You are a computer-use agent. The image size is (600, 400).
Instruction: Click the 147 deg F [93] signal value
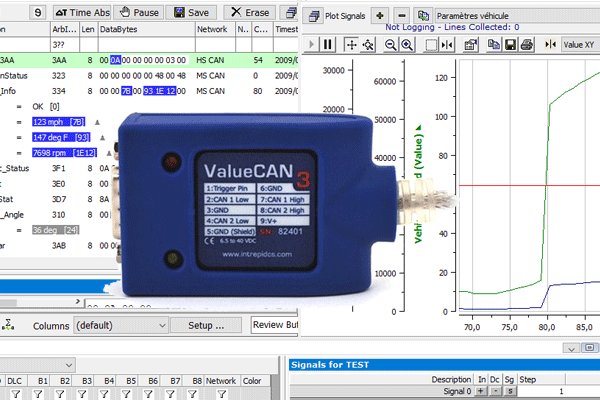pyautogui.click(x=61, y=137)
